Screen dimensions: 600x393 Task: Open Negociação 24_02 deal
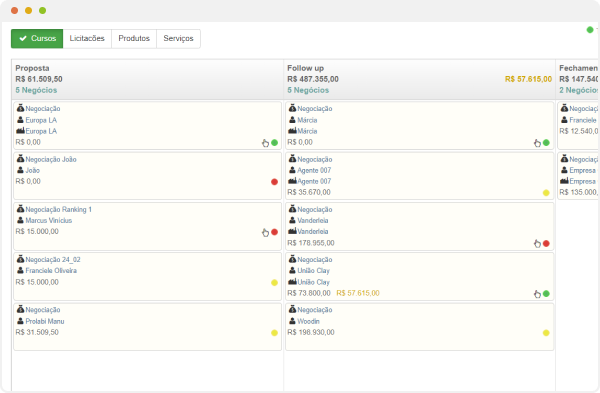click(53, 259)
